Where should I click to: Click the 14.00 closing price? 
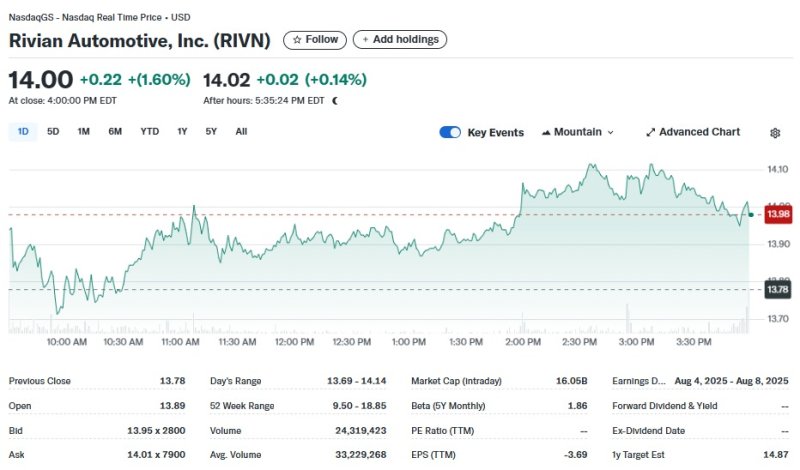pyautogui.click(x=41, y=80)
